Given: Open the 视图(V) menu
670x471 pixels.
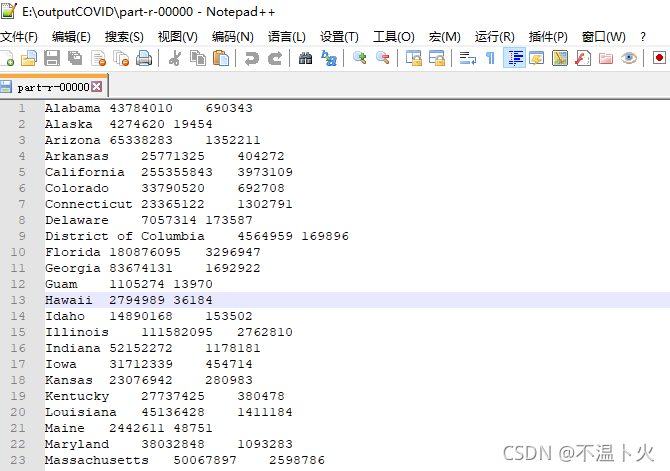Looking at the screenshot, I should click(178, 37).
